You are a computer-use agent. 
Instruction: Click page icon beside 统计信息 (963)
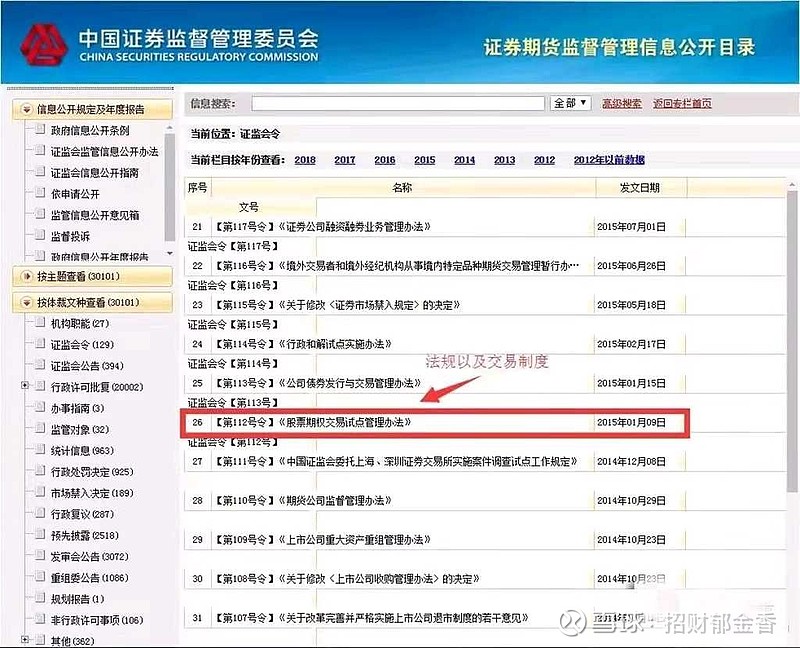pos(40,450)
